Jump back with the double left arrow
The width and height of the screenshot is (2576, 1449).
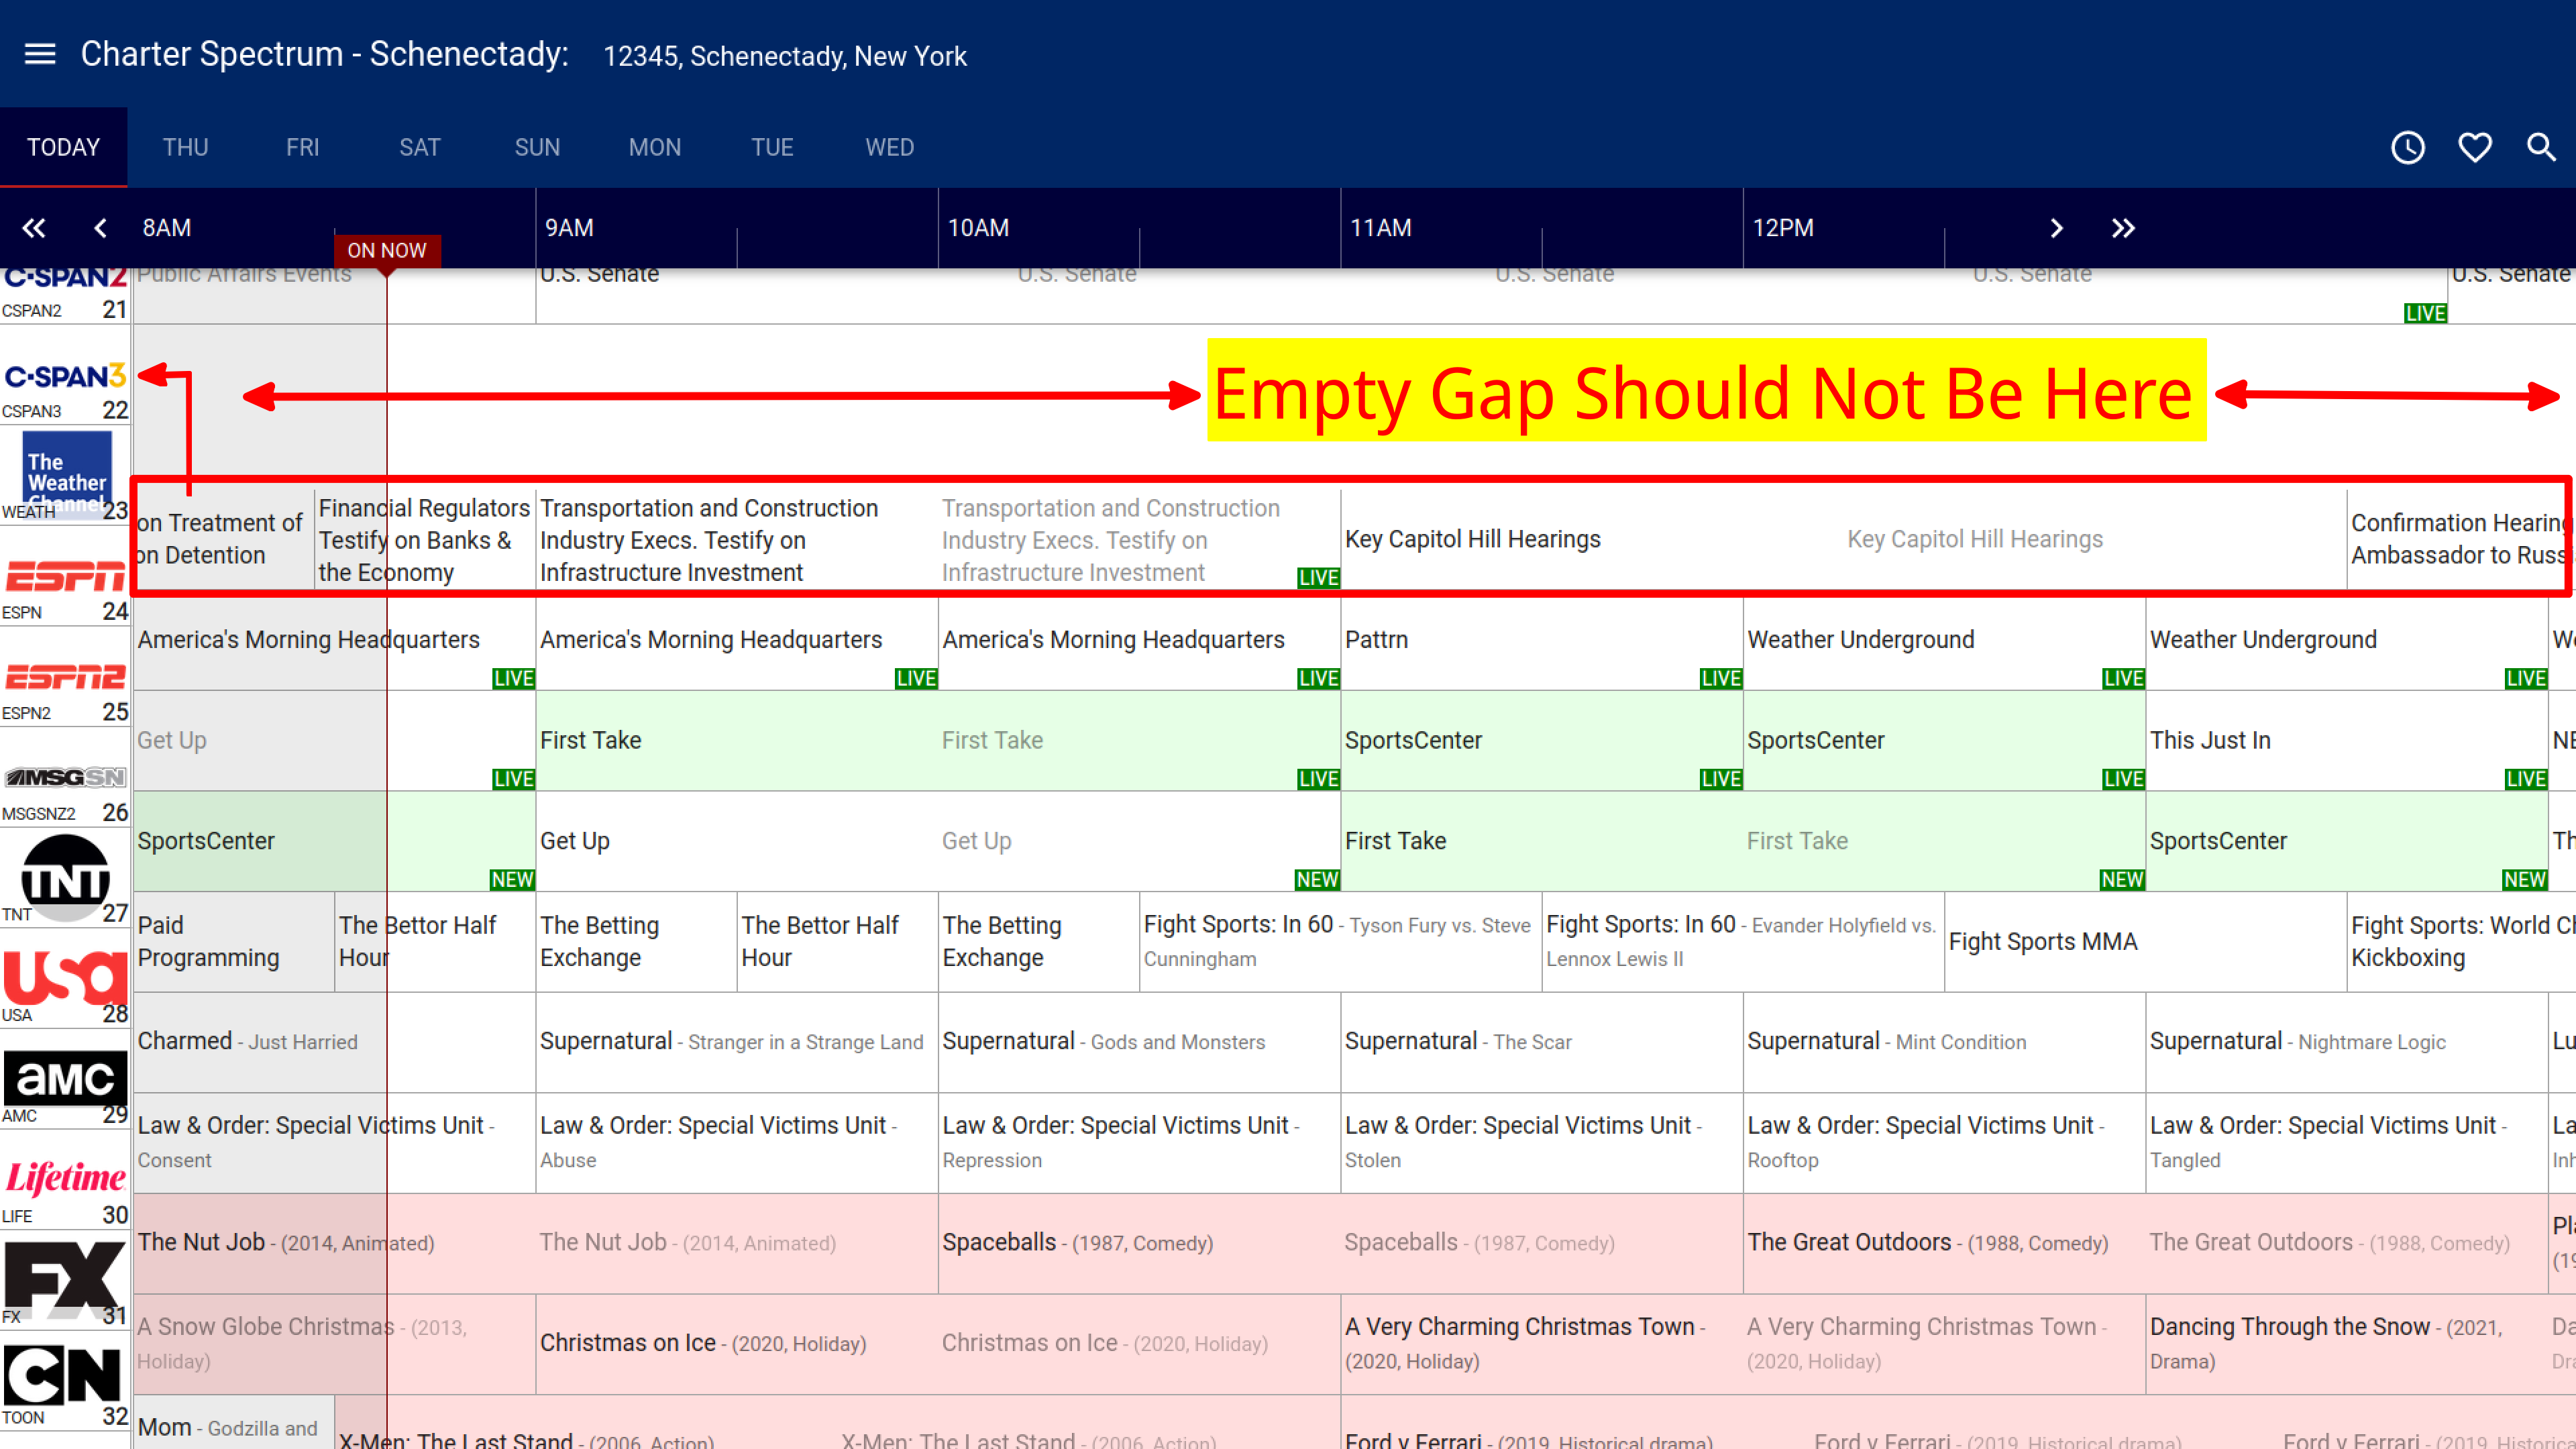pos(34,228)
